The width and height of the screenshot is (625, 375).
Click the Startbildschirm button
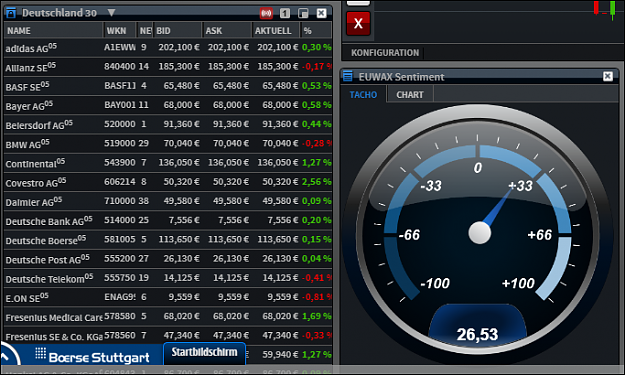coord(204,353)
